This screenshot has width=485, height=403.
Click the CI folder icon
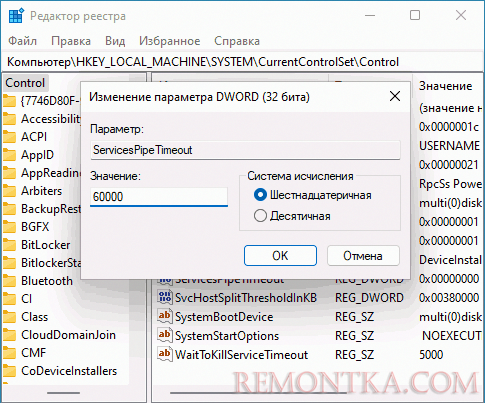[9, 299]
